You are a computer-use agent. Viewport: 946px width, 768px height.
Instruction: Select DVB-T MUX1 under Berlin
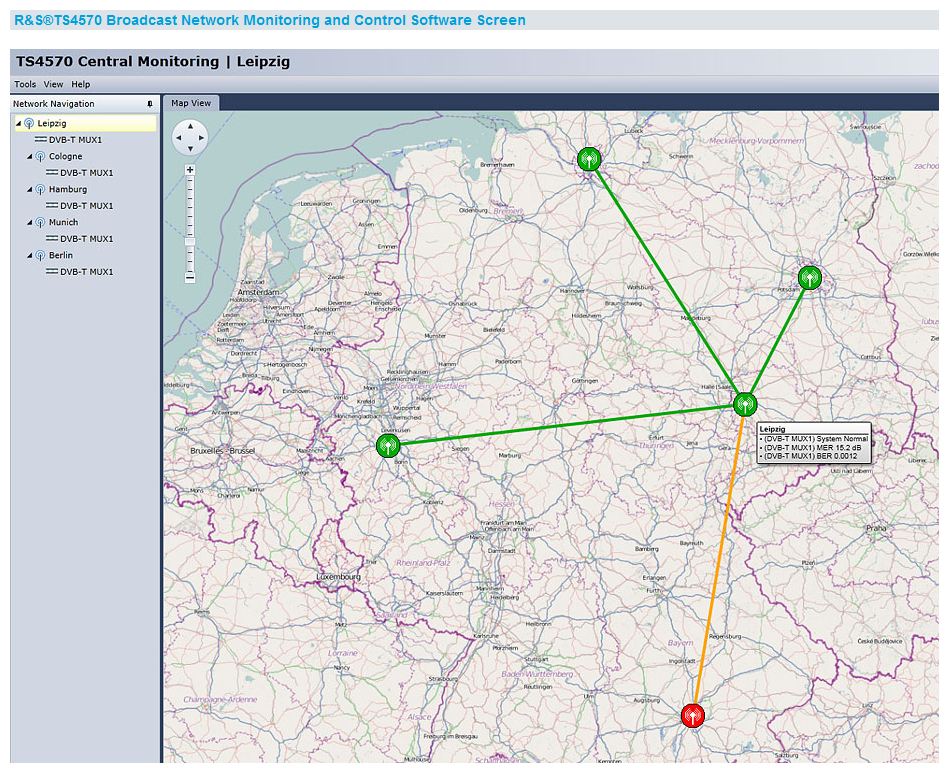point(87,273)
